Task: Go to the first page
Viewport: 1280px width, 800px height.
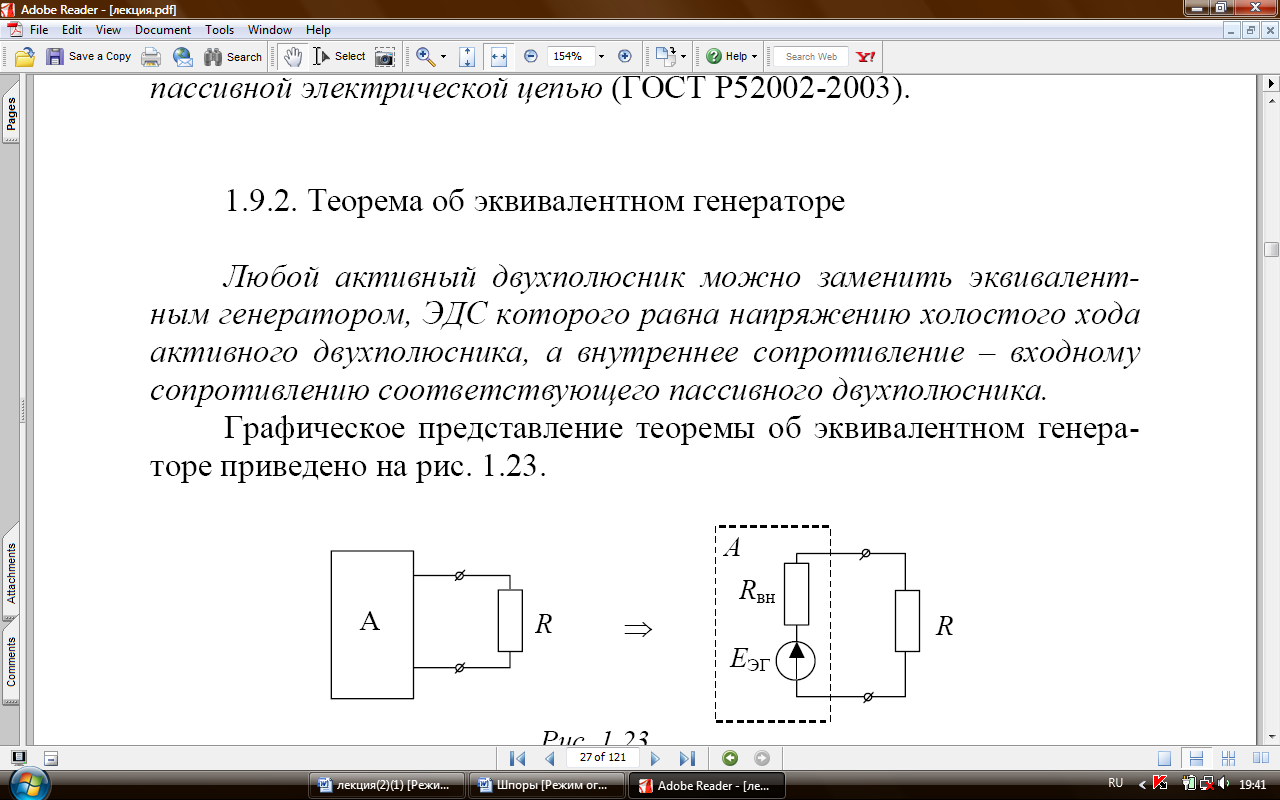Action: [517, 758]
